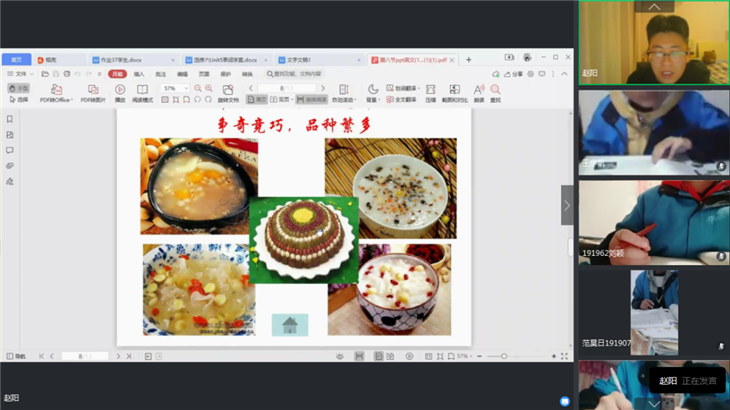Image resolution: width=730 pixels, height=410 pixels.
Task: Open the 57% zoom level dropdown
Action: point(175,88)
